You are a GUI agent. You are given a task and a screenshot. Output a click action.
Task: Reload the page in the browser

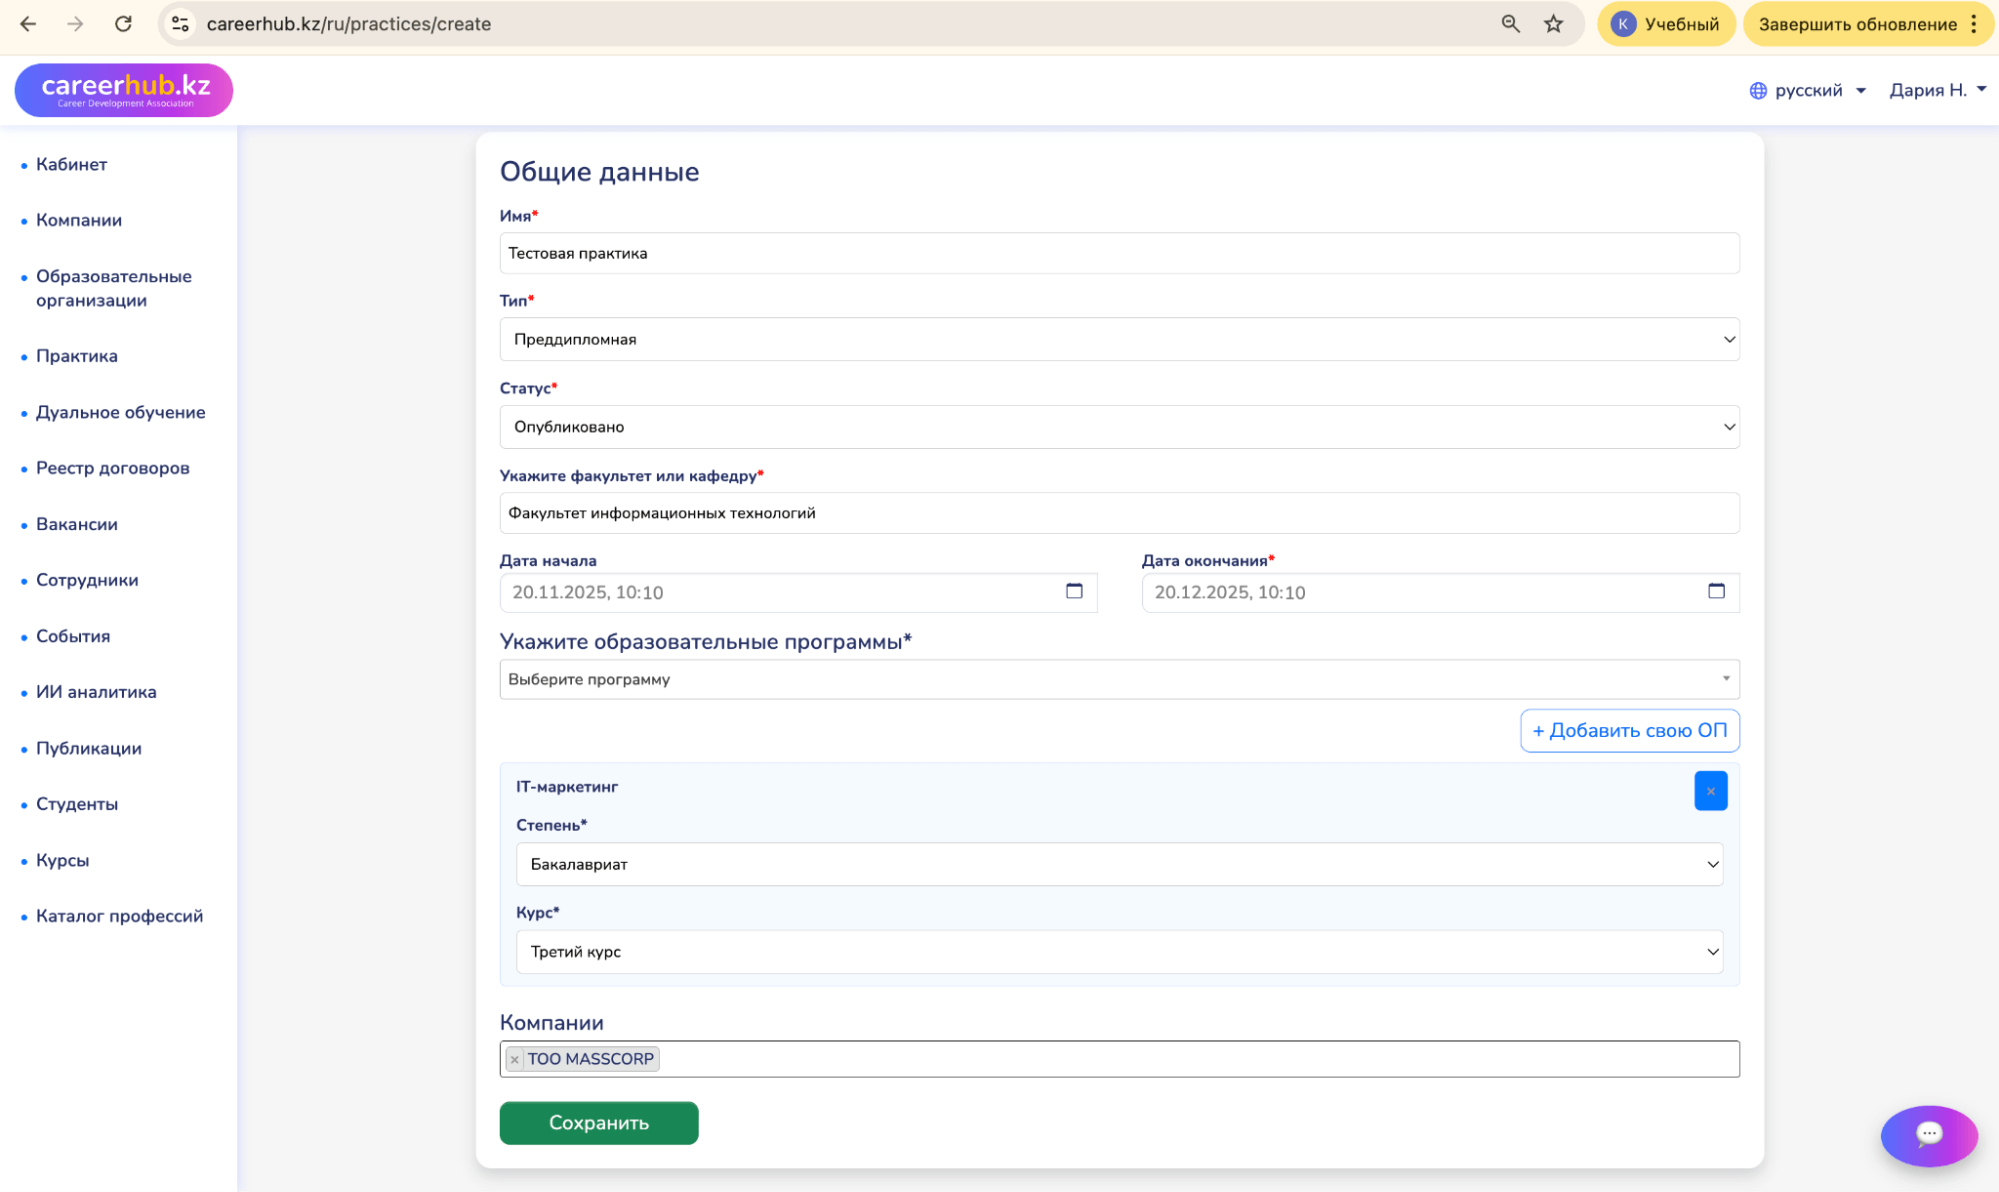[123, 24]
